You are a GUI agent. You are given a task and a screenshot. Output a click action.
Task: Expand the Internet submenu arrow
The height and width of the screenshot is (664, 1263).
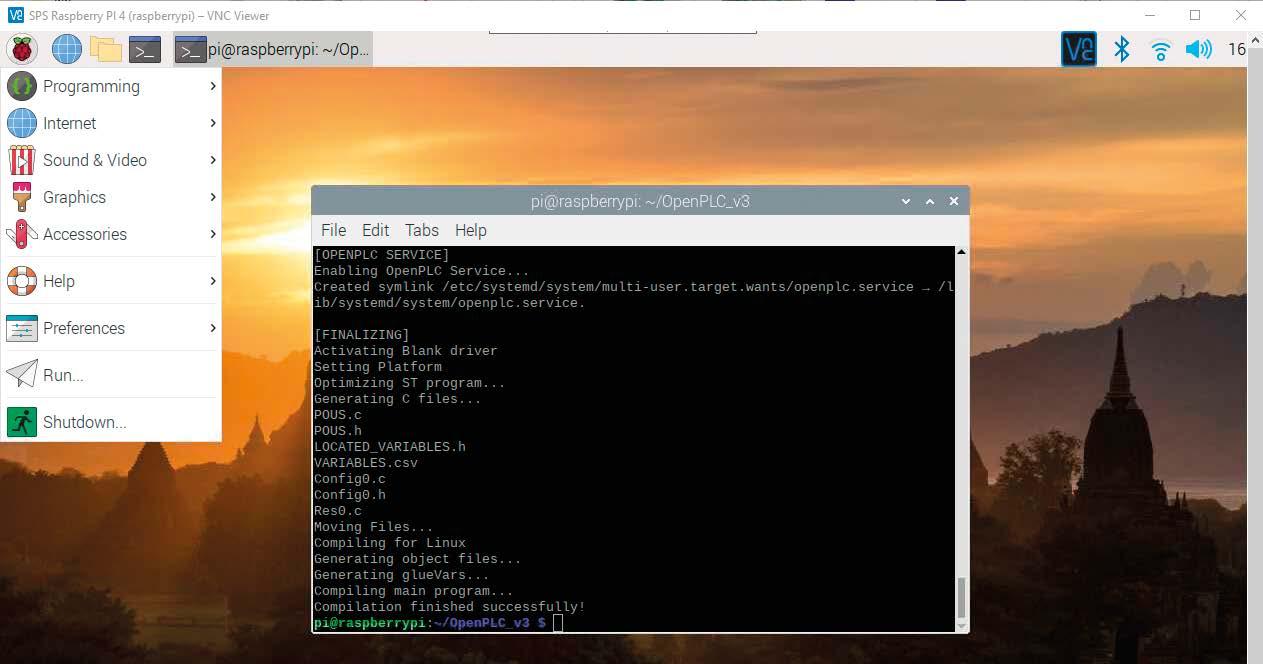pyautogui.click(x=213, y=123)
